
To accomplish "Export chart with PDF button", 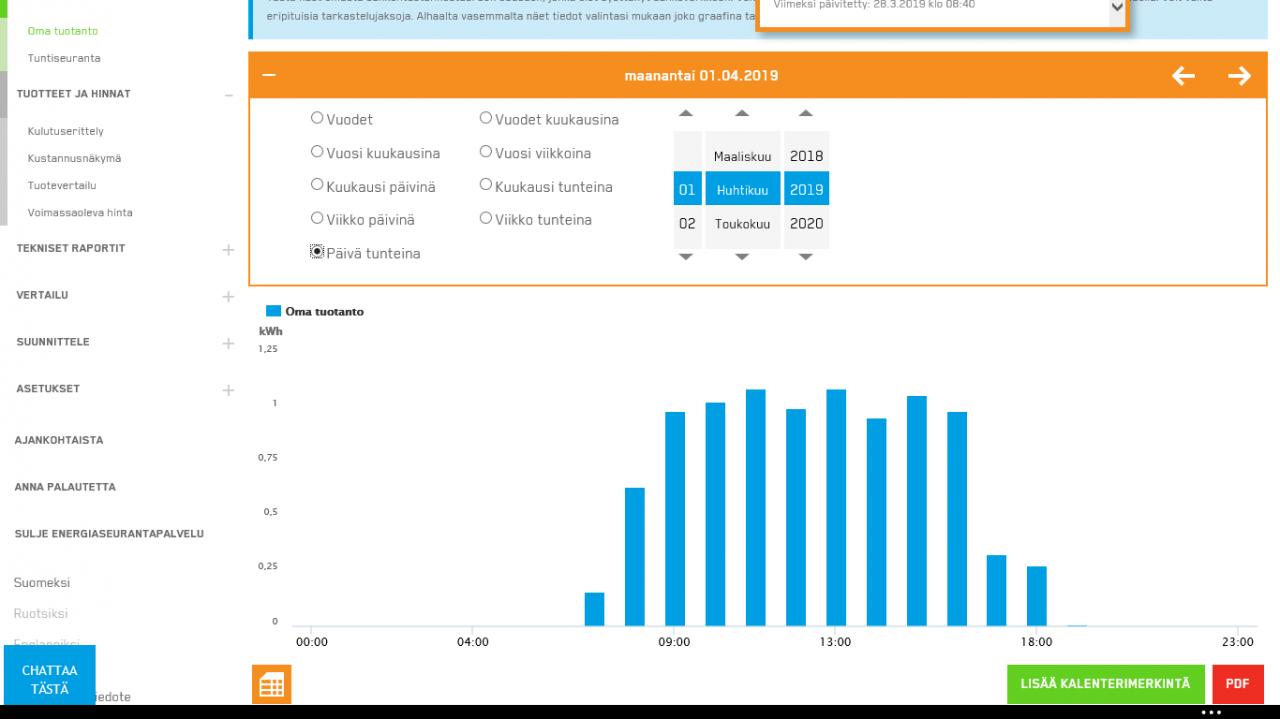I will [x=1238, y=684].
